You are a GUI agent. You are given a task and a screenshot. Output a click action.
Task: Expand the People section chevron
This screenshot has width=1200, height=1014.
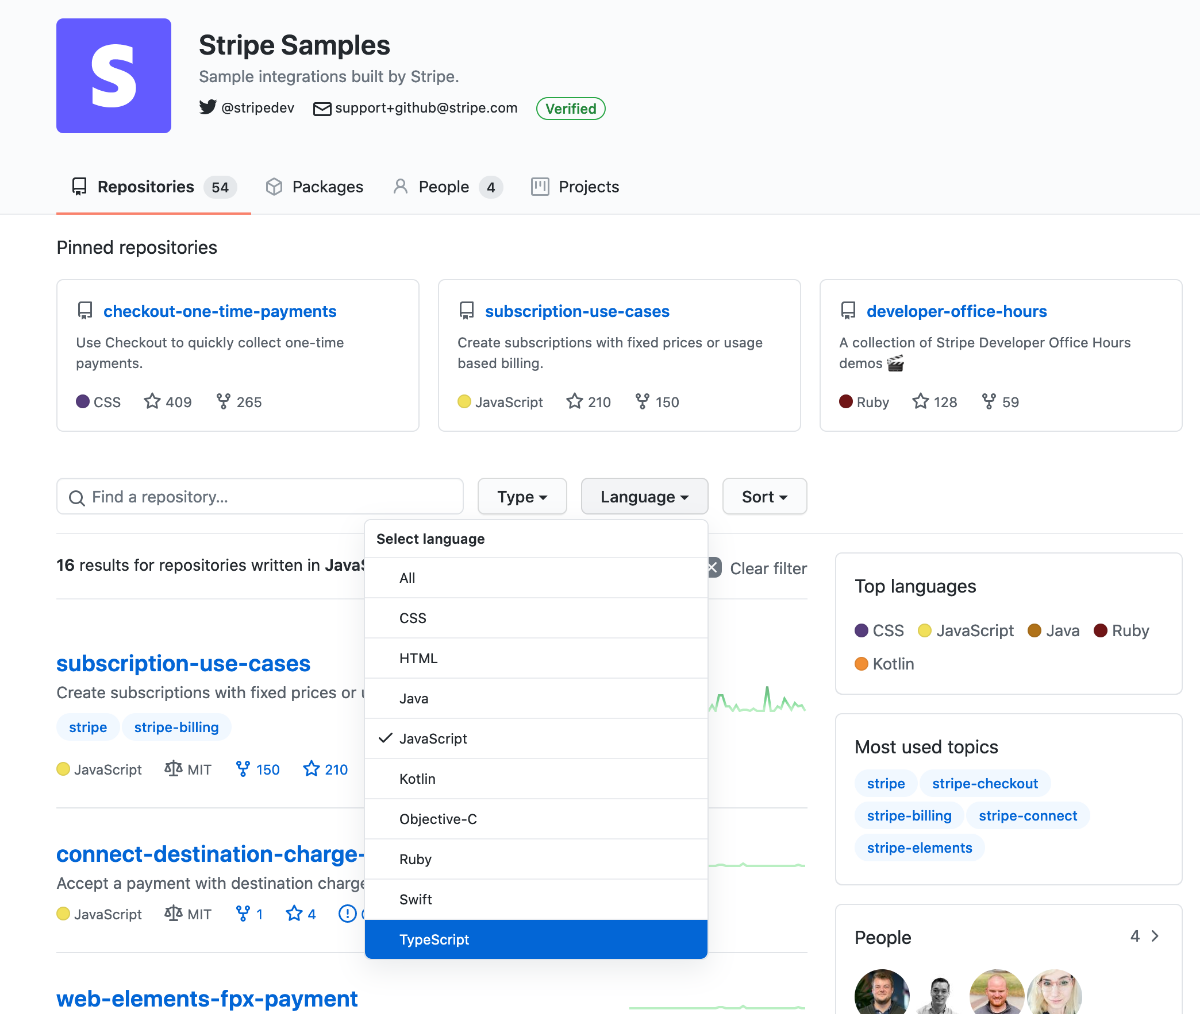1156,936
